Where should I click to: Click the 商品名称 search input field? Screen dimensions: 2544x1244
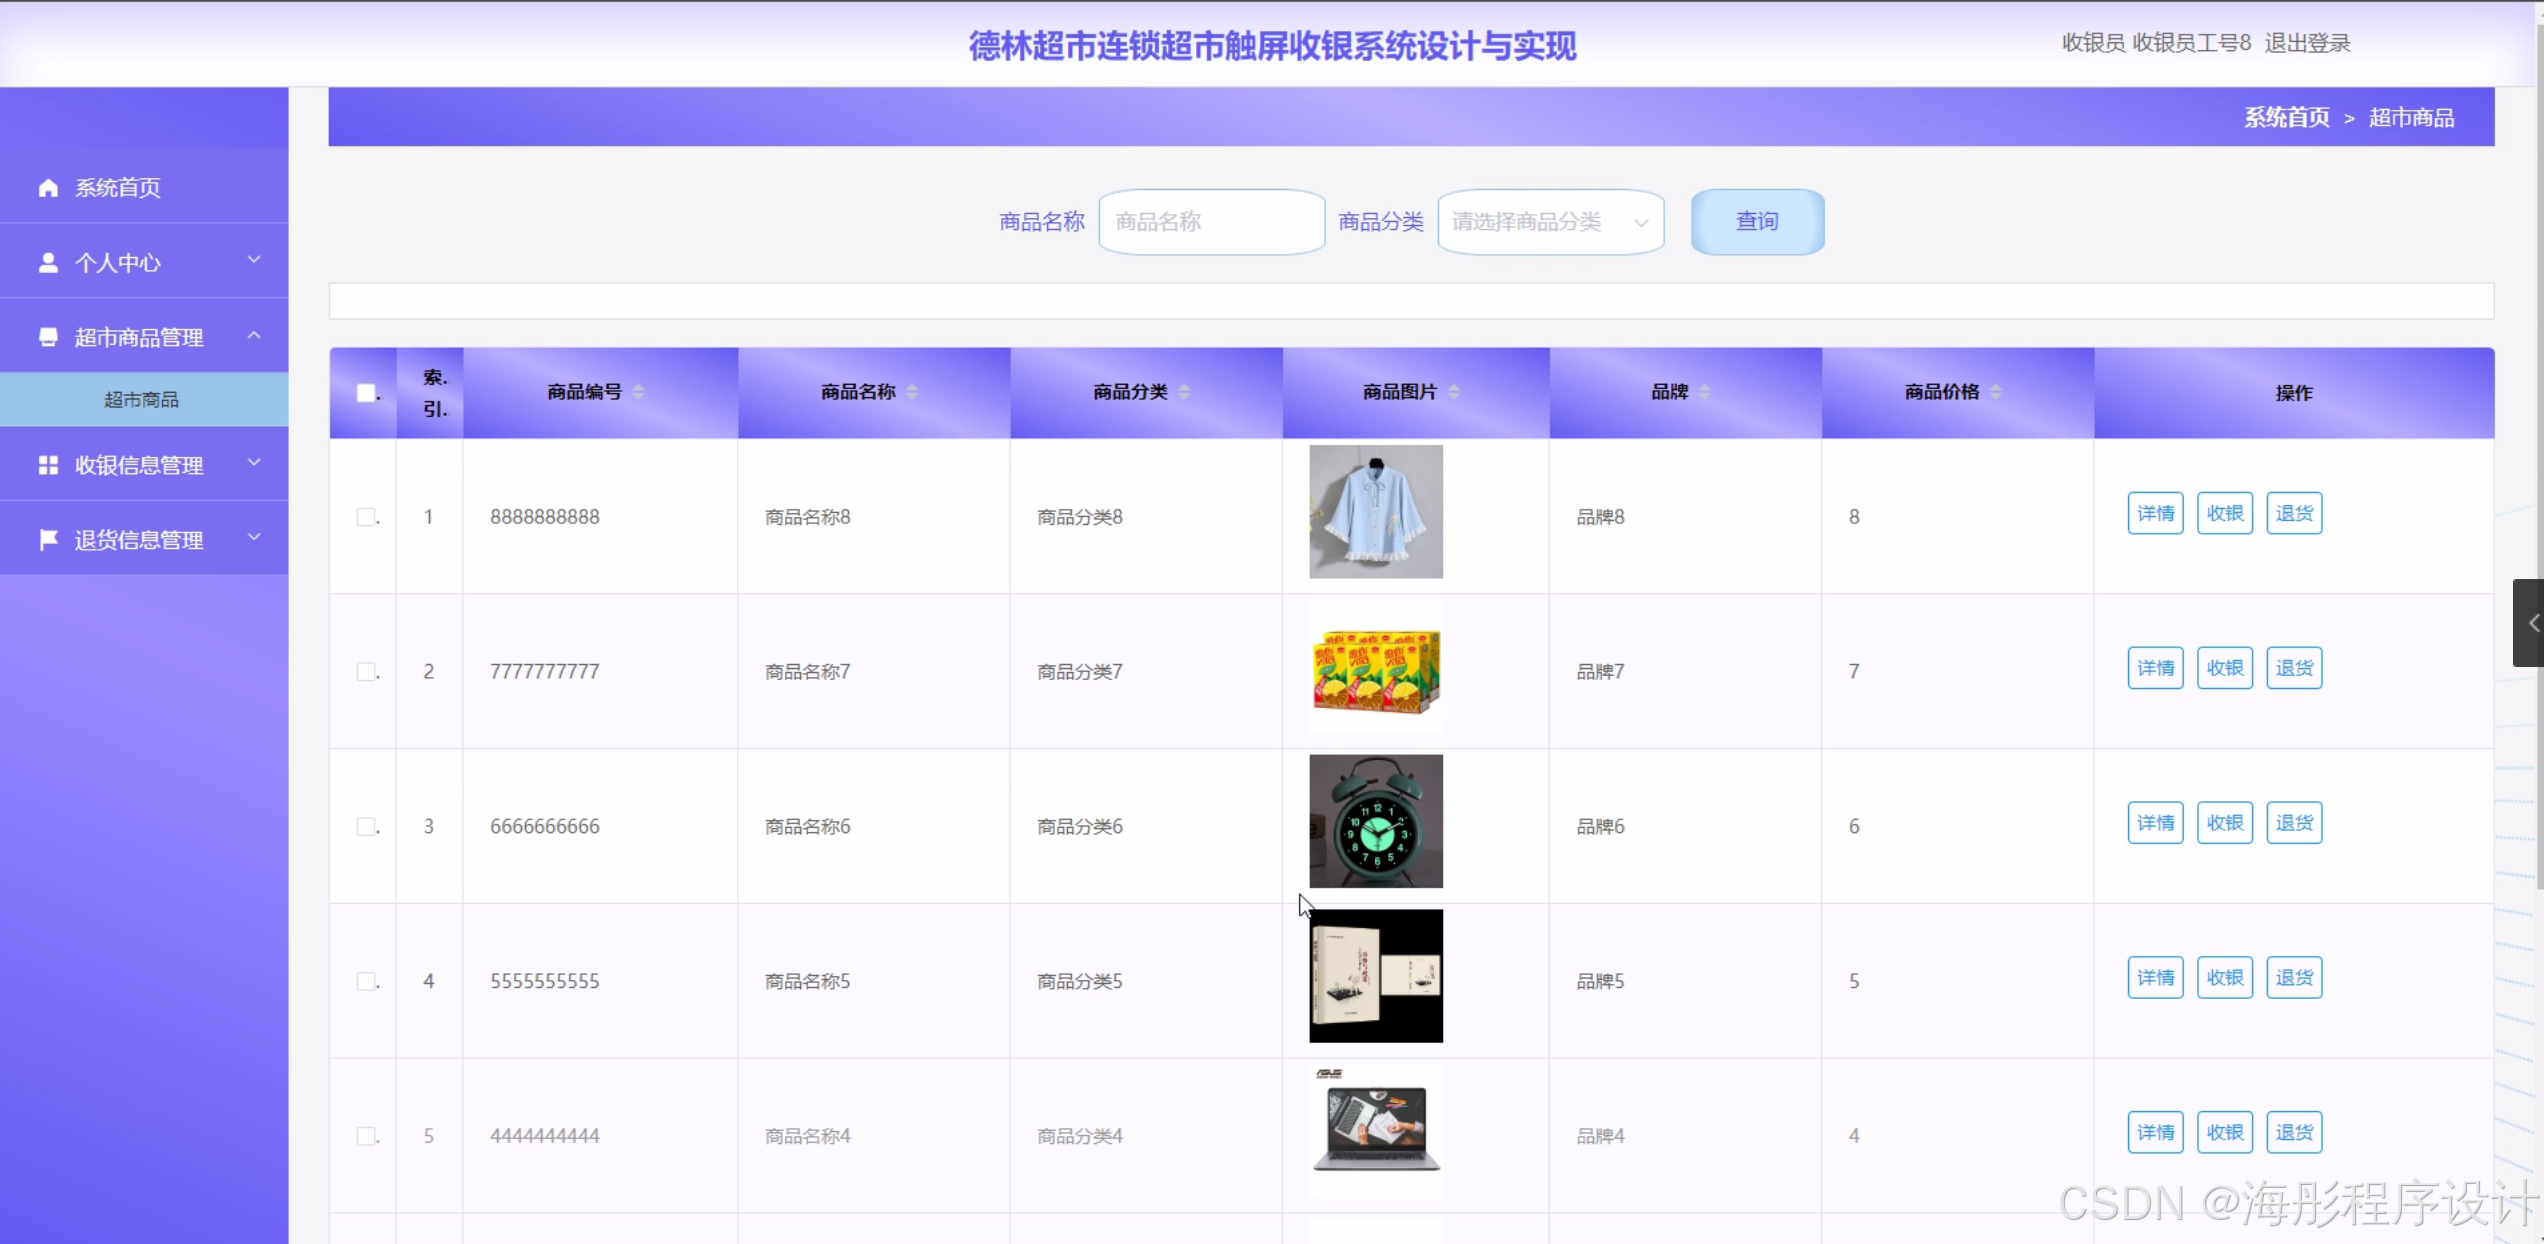(x=1211, y=222)
